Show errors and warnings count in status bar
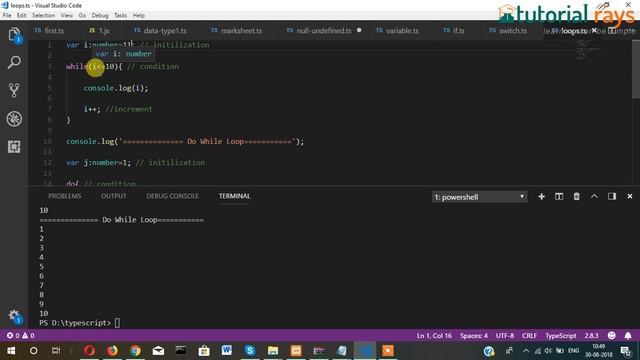The height and width of the screenshot is (360, 640). [x=21, y=336]
